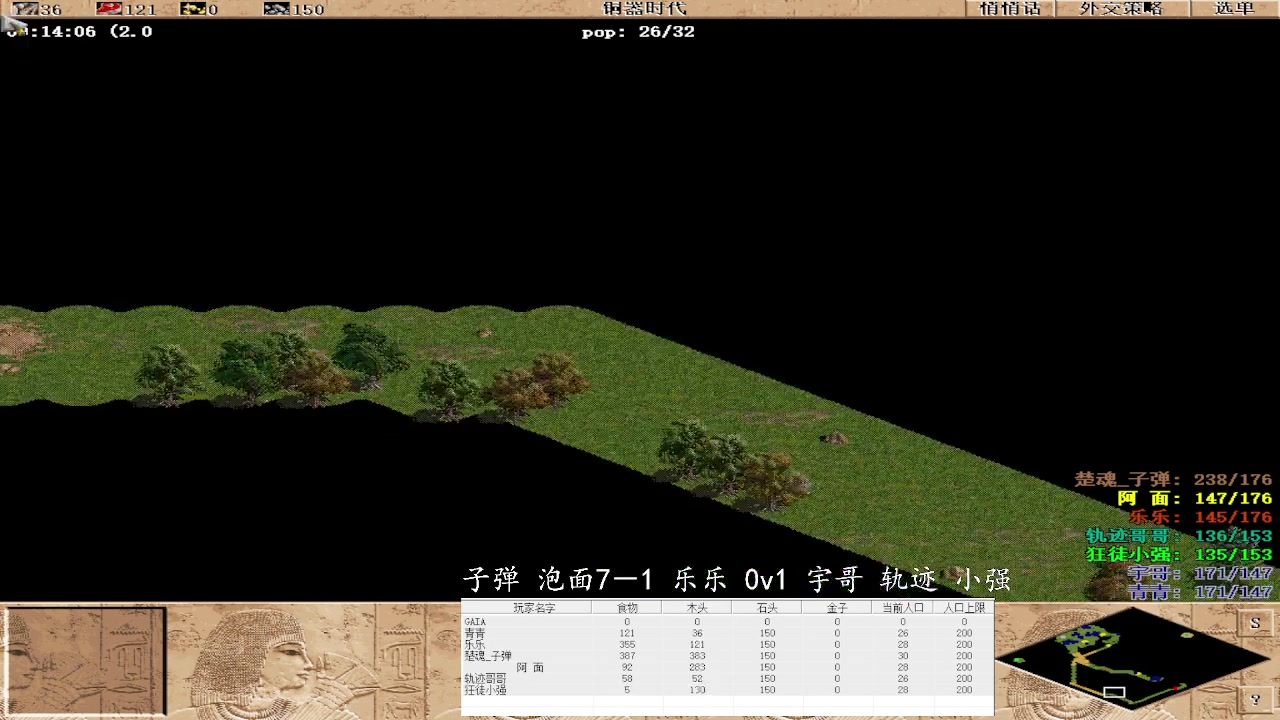Image resolution: width=1280 pixels, height=720 pixels.
Task: Select the GAIA row name in table
Action: point(475,622)
